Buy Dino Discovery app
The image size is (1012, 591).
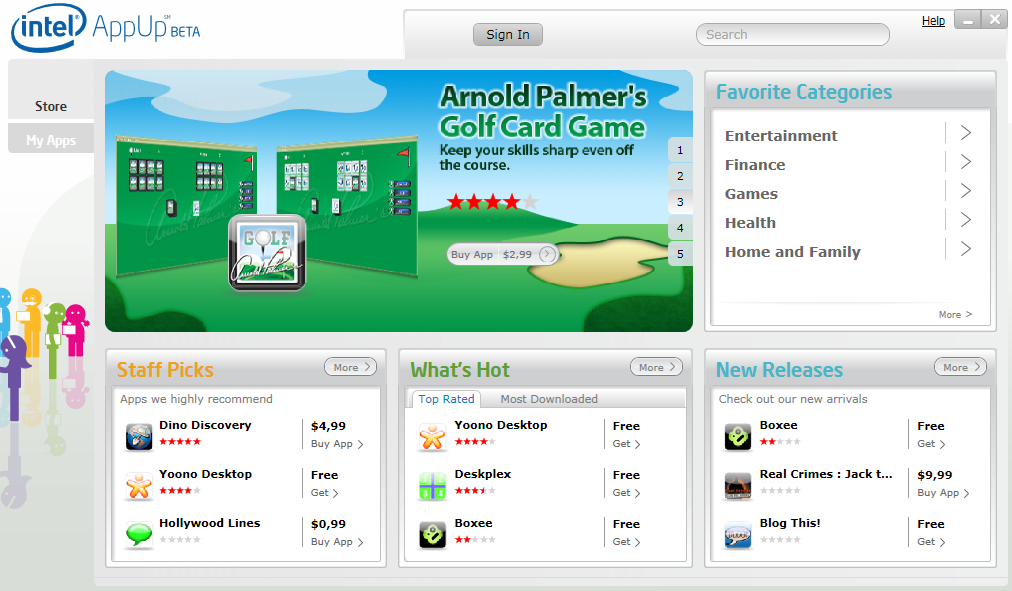click(x=337, y=444)
